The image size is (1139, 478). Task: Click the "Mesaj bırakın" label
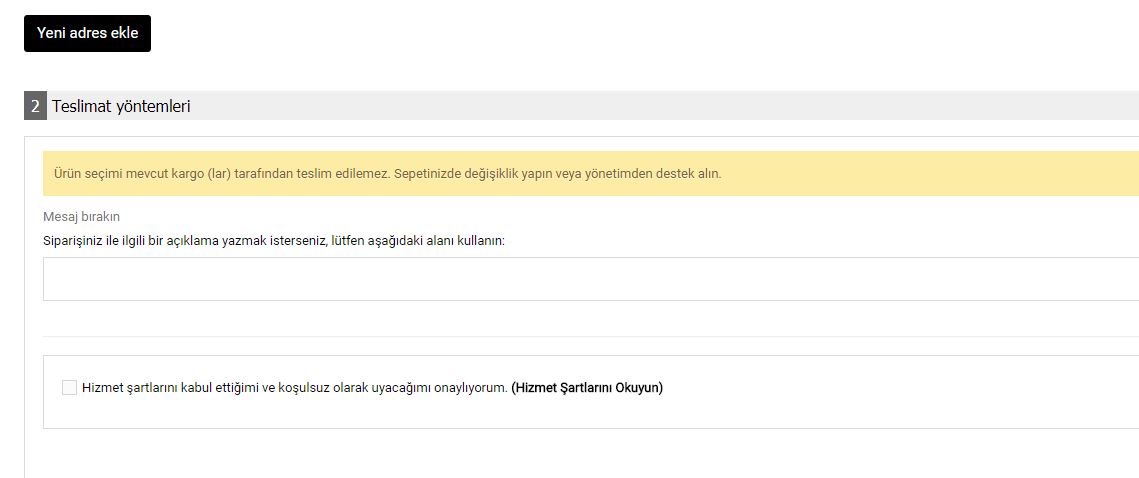(x=81, y=216)
